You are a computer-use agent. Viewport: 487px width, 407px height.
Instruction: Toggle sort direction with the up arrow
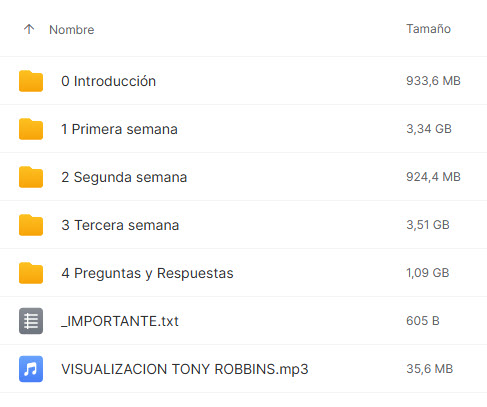29,29
